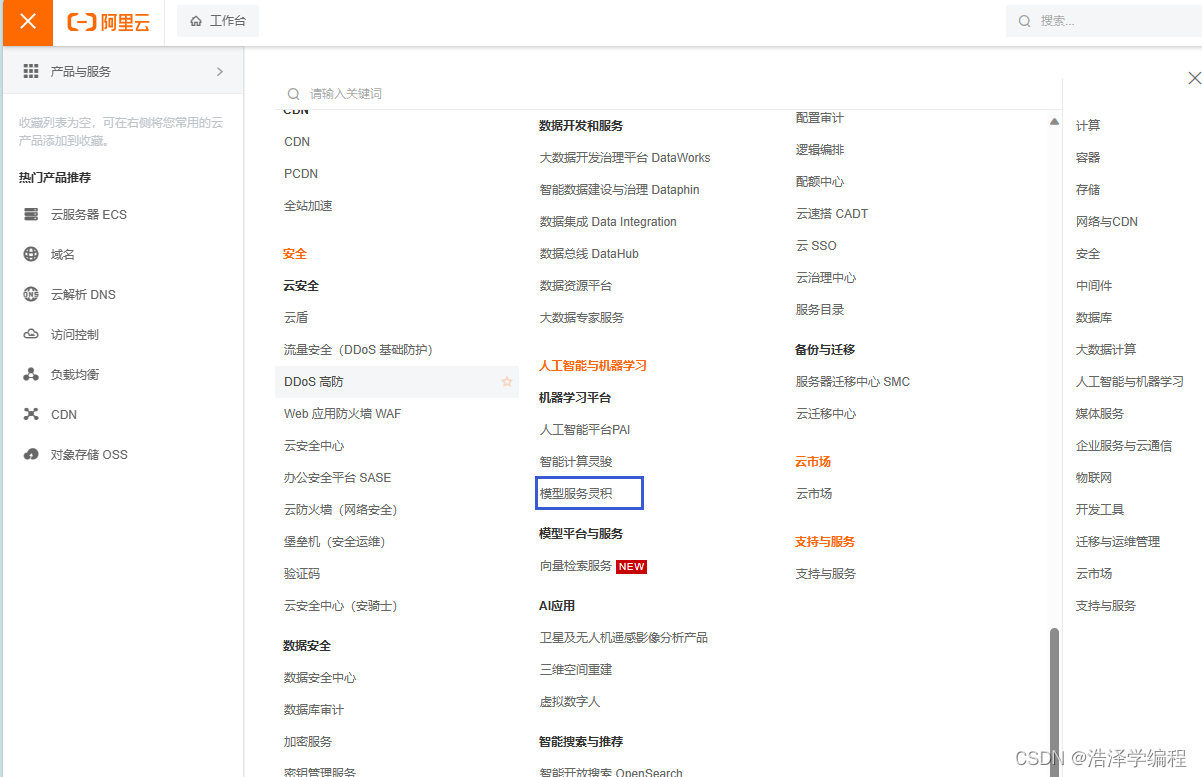Click the scrollbar up arrow in product panel
Image resolution: width=1202 pixels, height=777 pixels.
point(1054,120)
